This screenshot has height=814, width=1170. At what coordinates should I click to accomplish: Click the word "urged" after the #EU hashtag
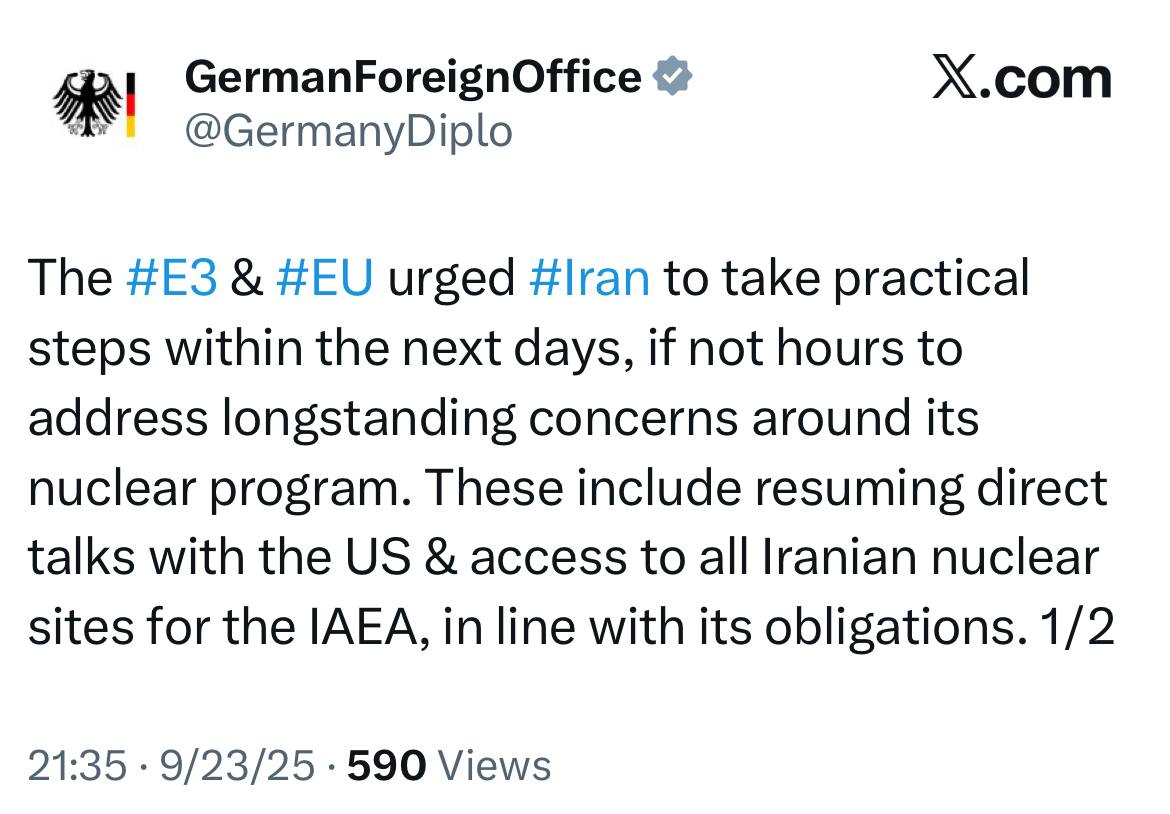coord(450,278)
